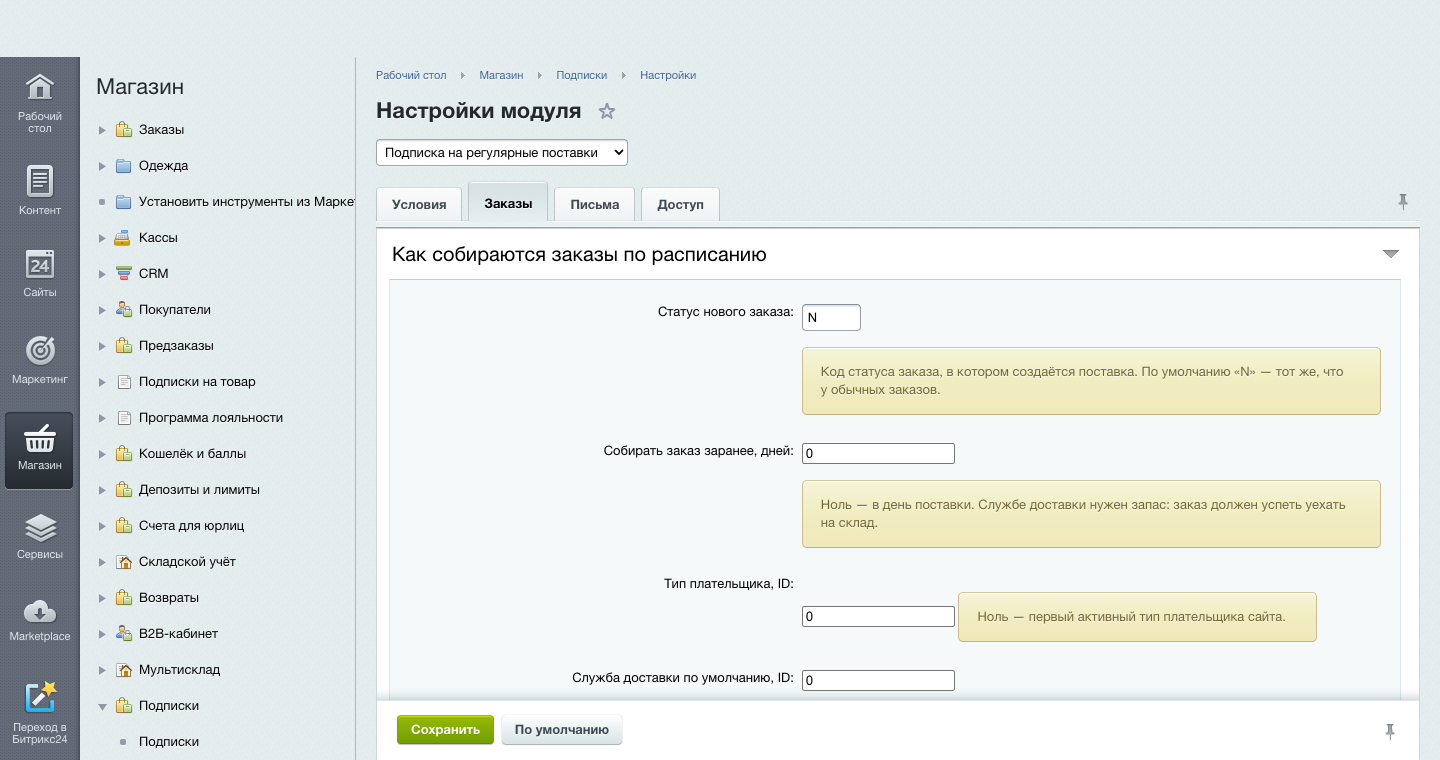
Task: Collapse the Как собираются заказы section
Action: (1390, 254)
